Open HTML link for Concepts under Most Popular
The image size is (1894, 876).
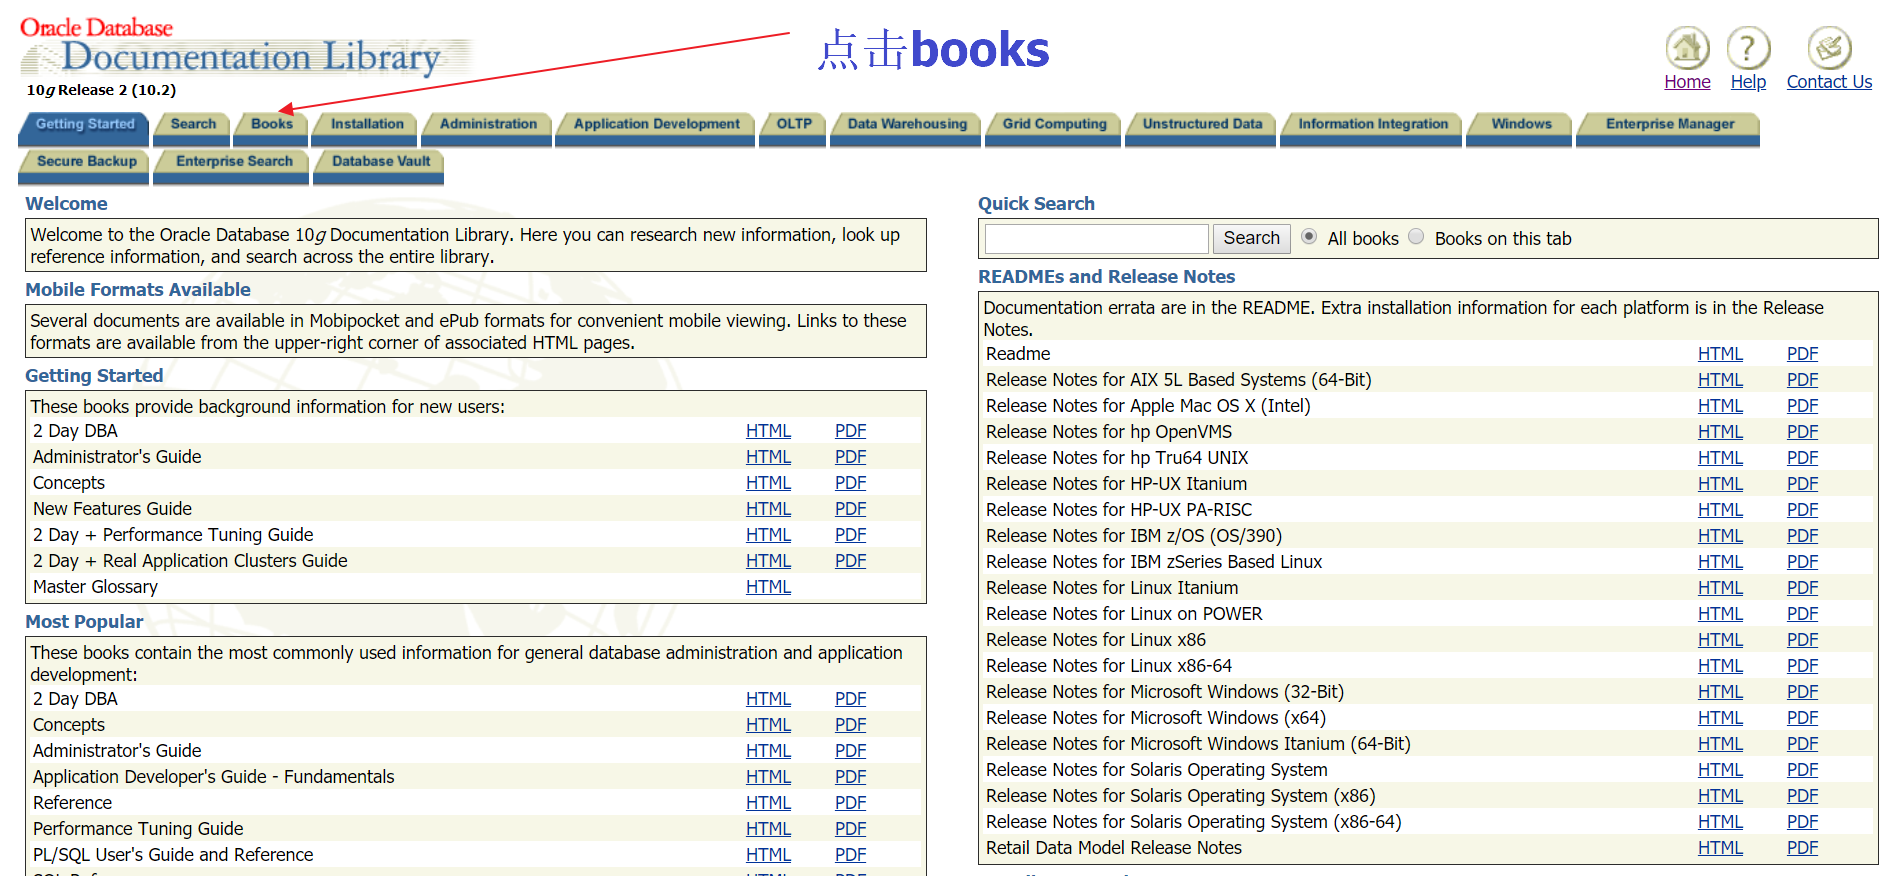(x=768, y=725)
